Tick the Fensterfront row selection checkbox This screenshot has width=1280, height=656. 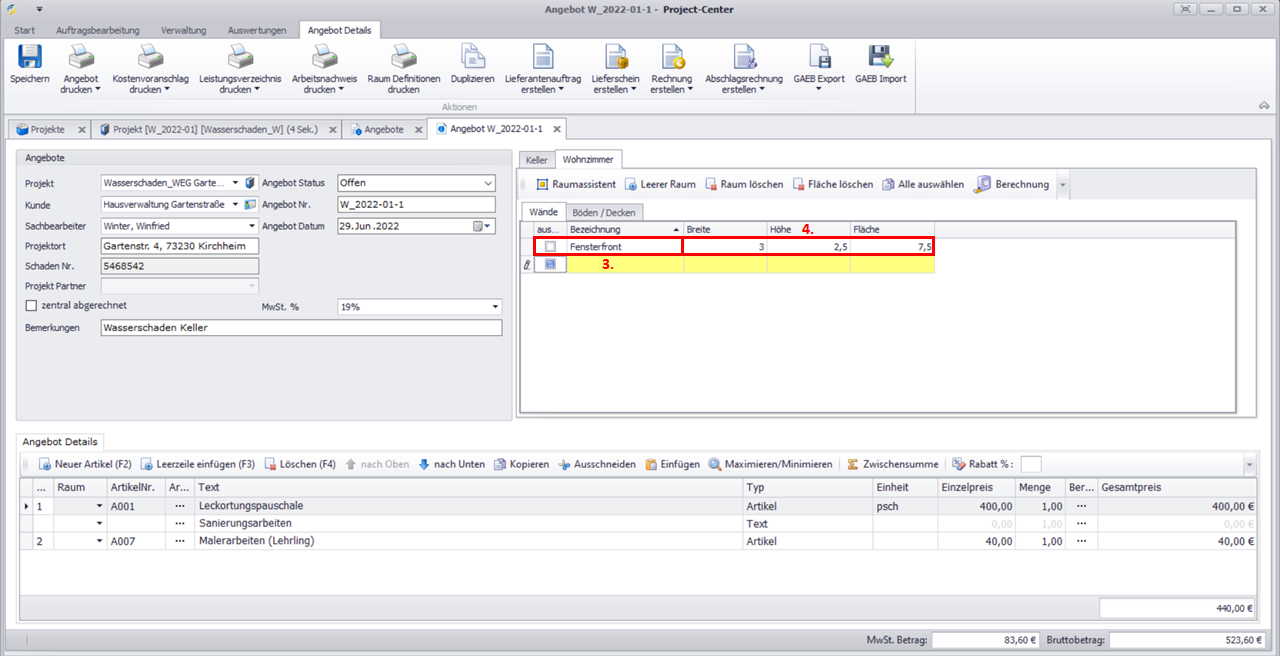click(x=550, y=246)
